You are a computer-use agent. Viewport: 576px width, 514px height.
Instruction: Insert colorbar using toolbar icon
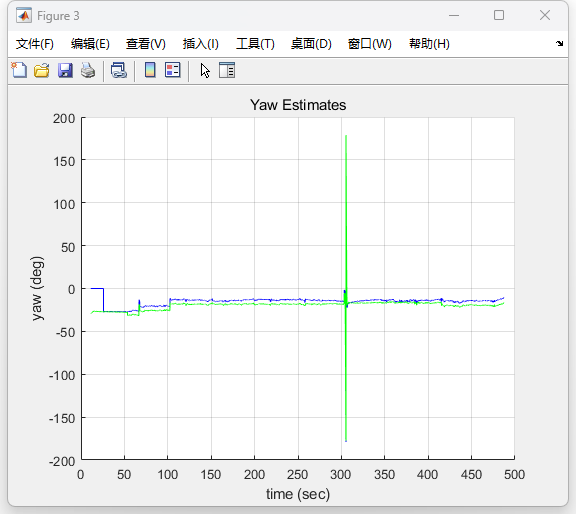coord(150,70)
